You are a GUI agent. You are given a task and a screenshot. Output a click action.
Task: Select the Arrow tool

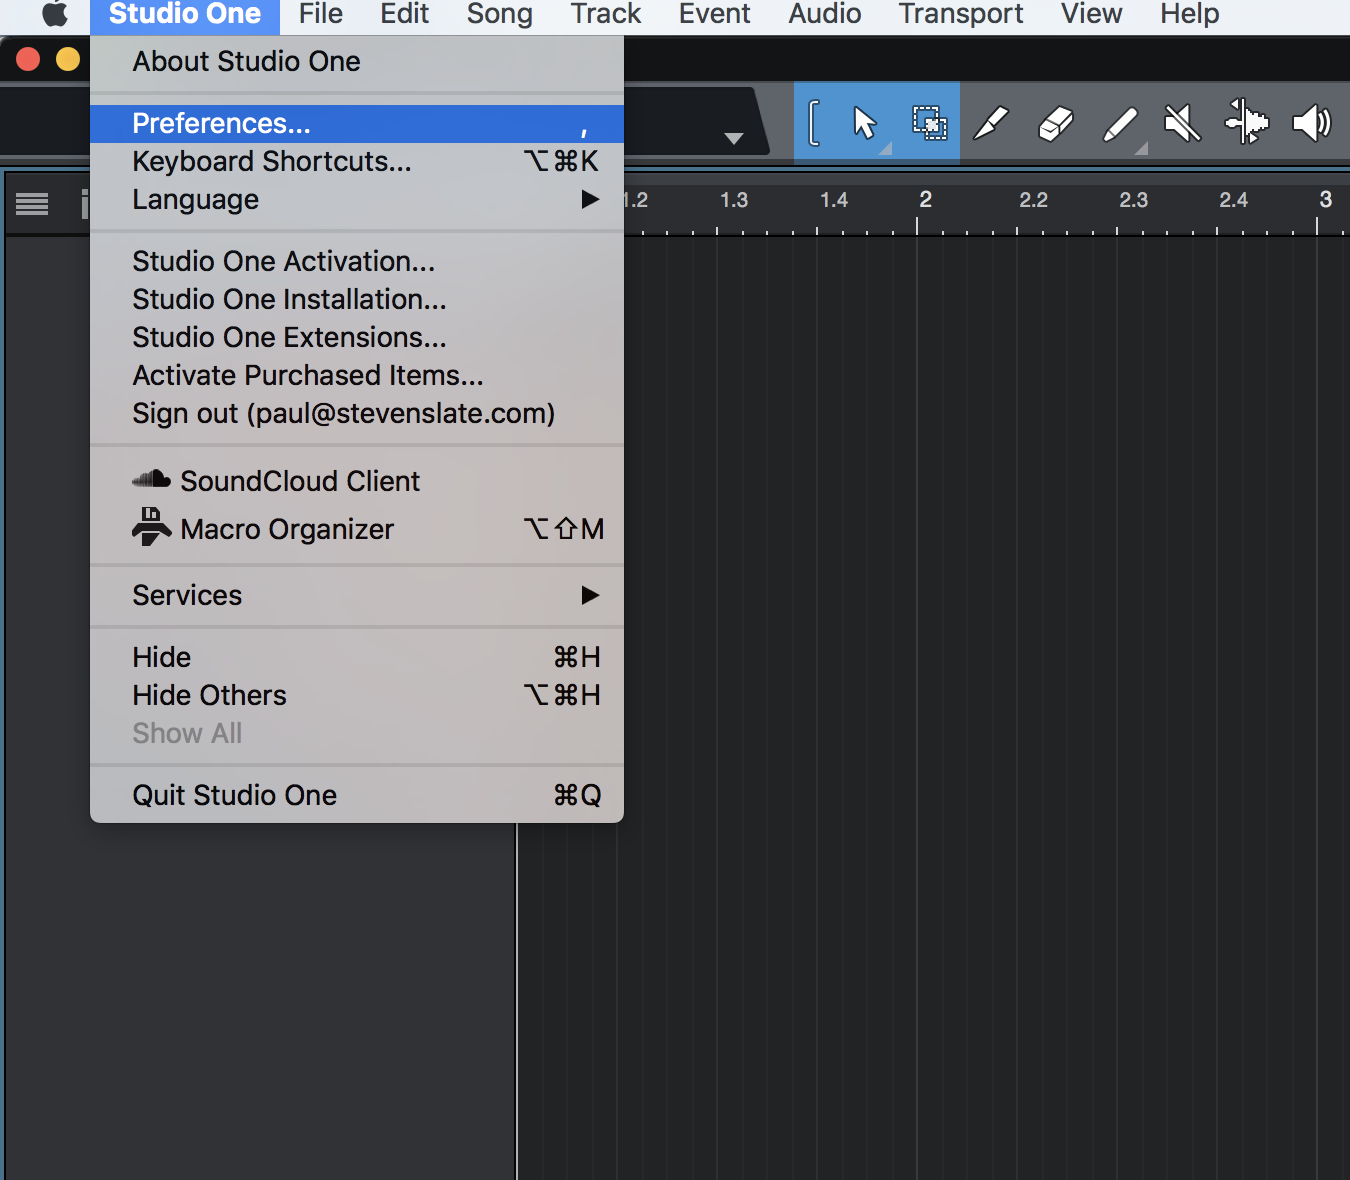click(865, 123)
